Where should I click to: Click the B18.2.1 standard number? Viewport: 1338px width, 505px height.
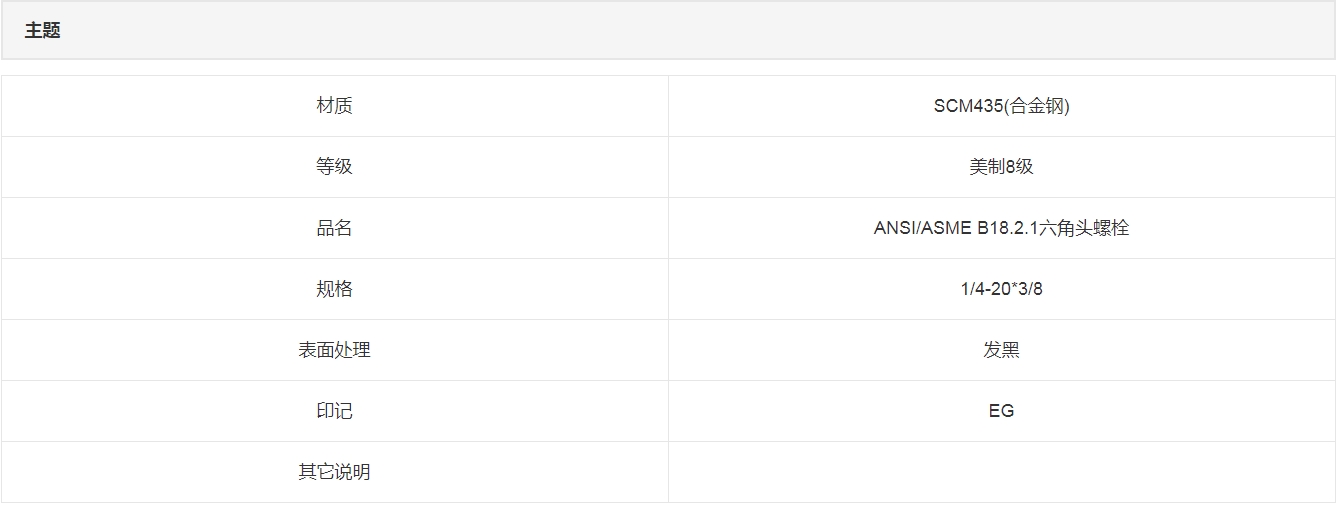point(1008,228)
